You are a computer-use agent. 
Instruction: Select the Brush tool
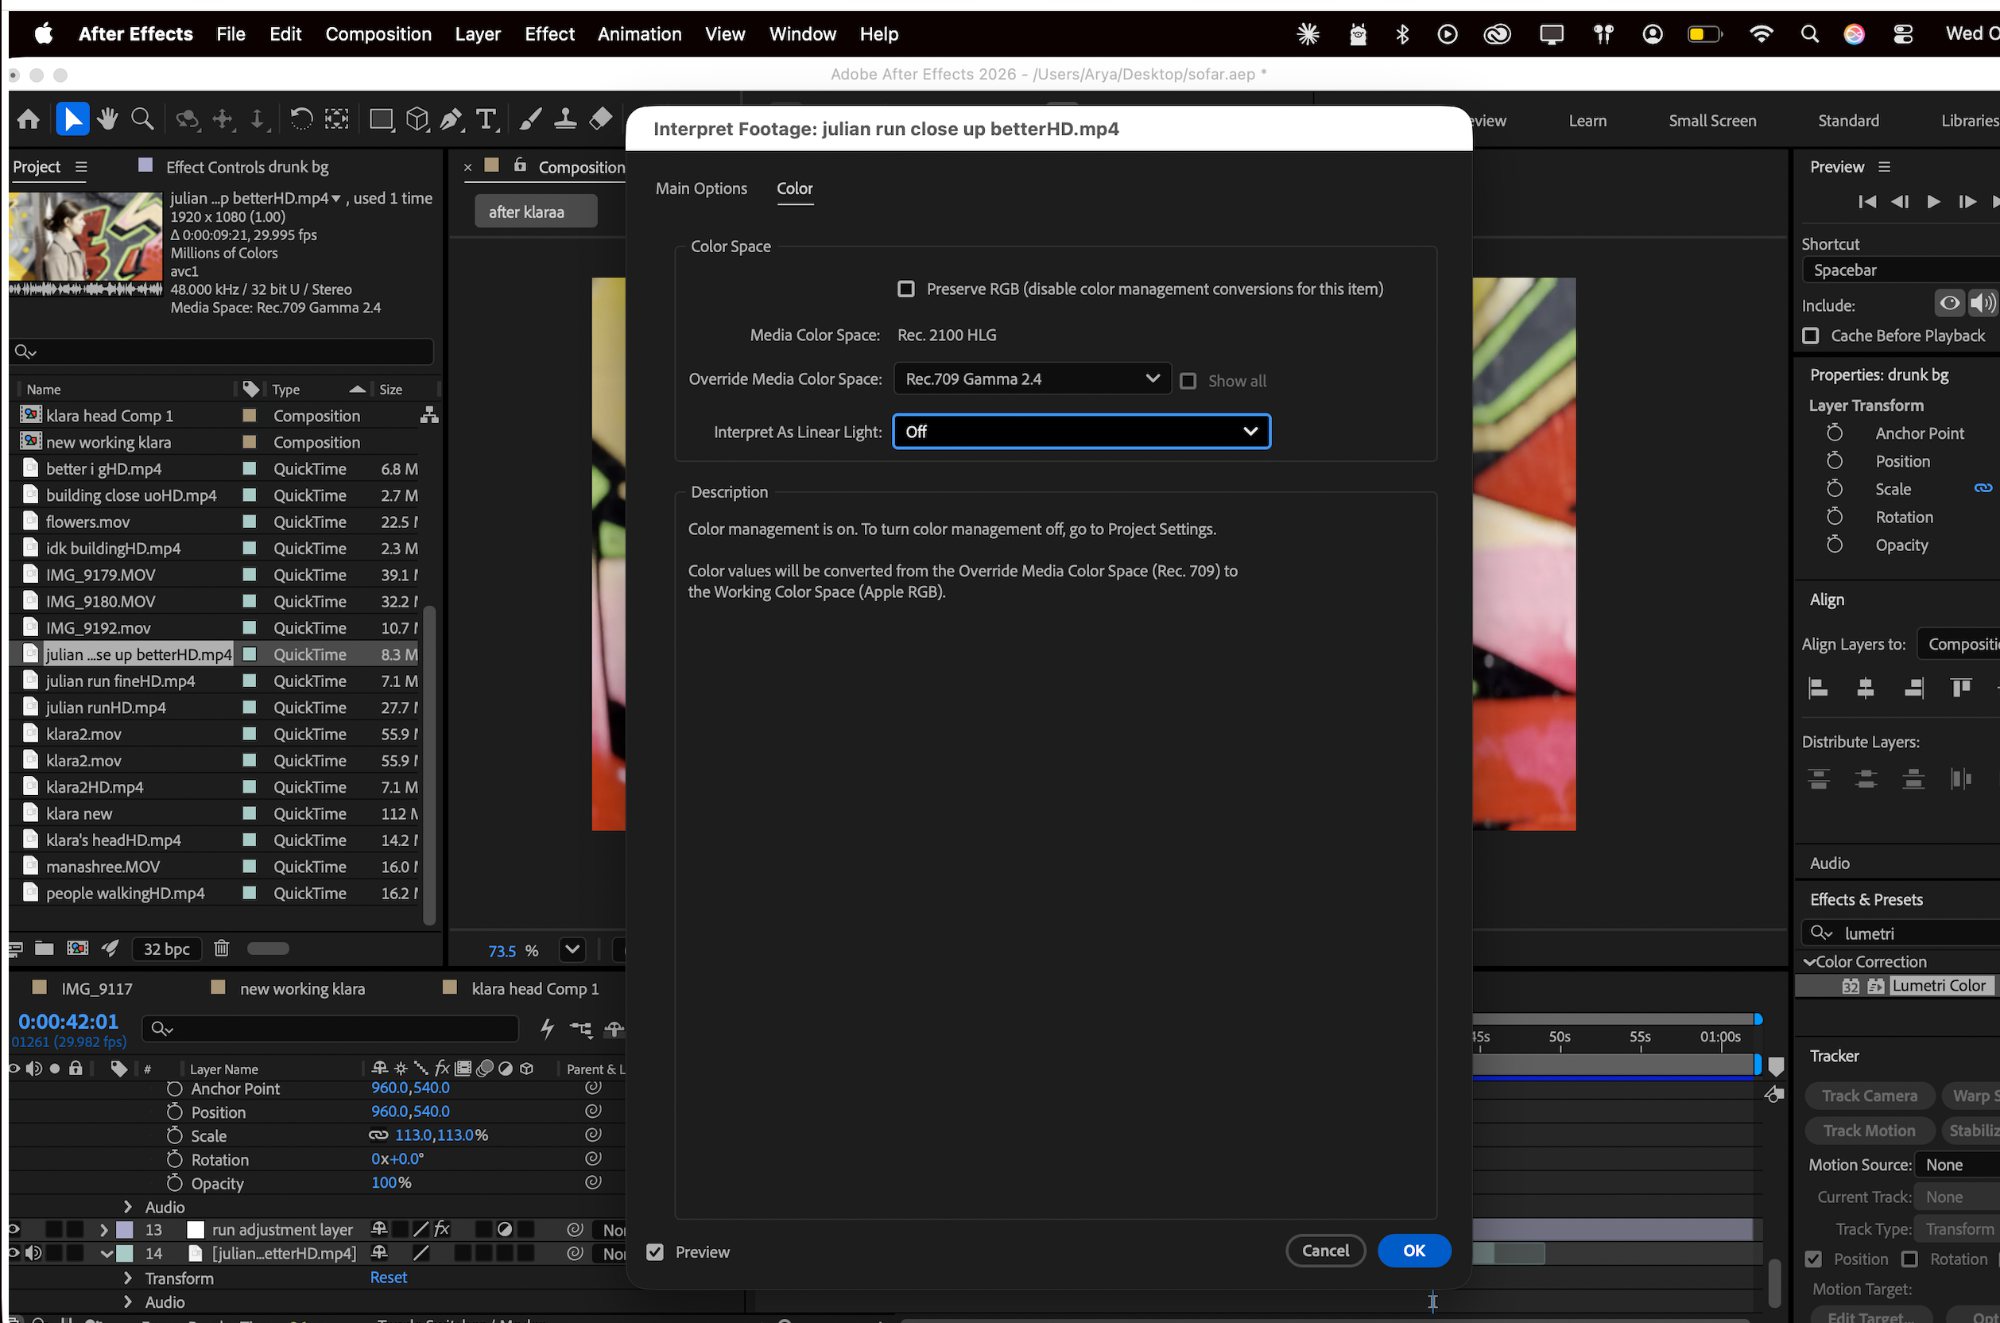pyautogui.click(x=530, y=120)
